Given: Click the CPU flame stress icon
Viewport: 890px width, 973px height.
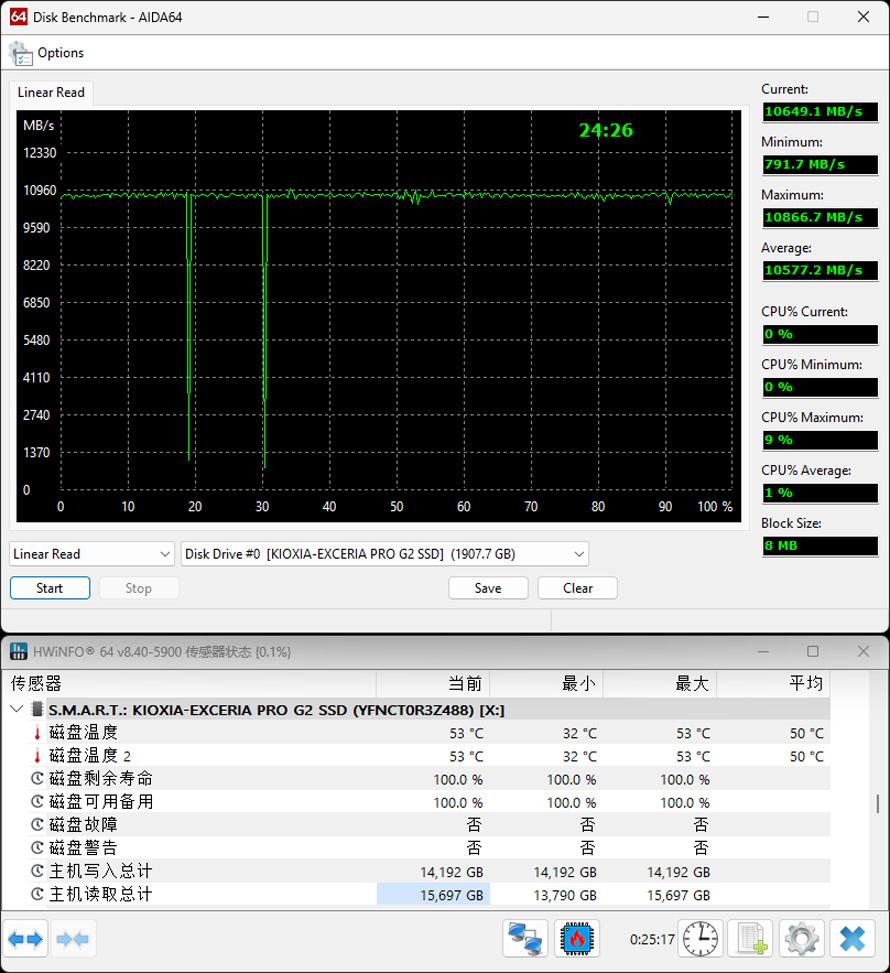Looking at the screenshot, I should 577,939.
